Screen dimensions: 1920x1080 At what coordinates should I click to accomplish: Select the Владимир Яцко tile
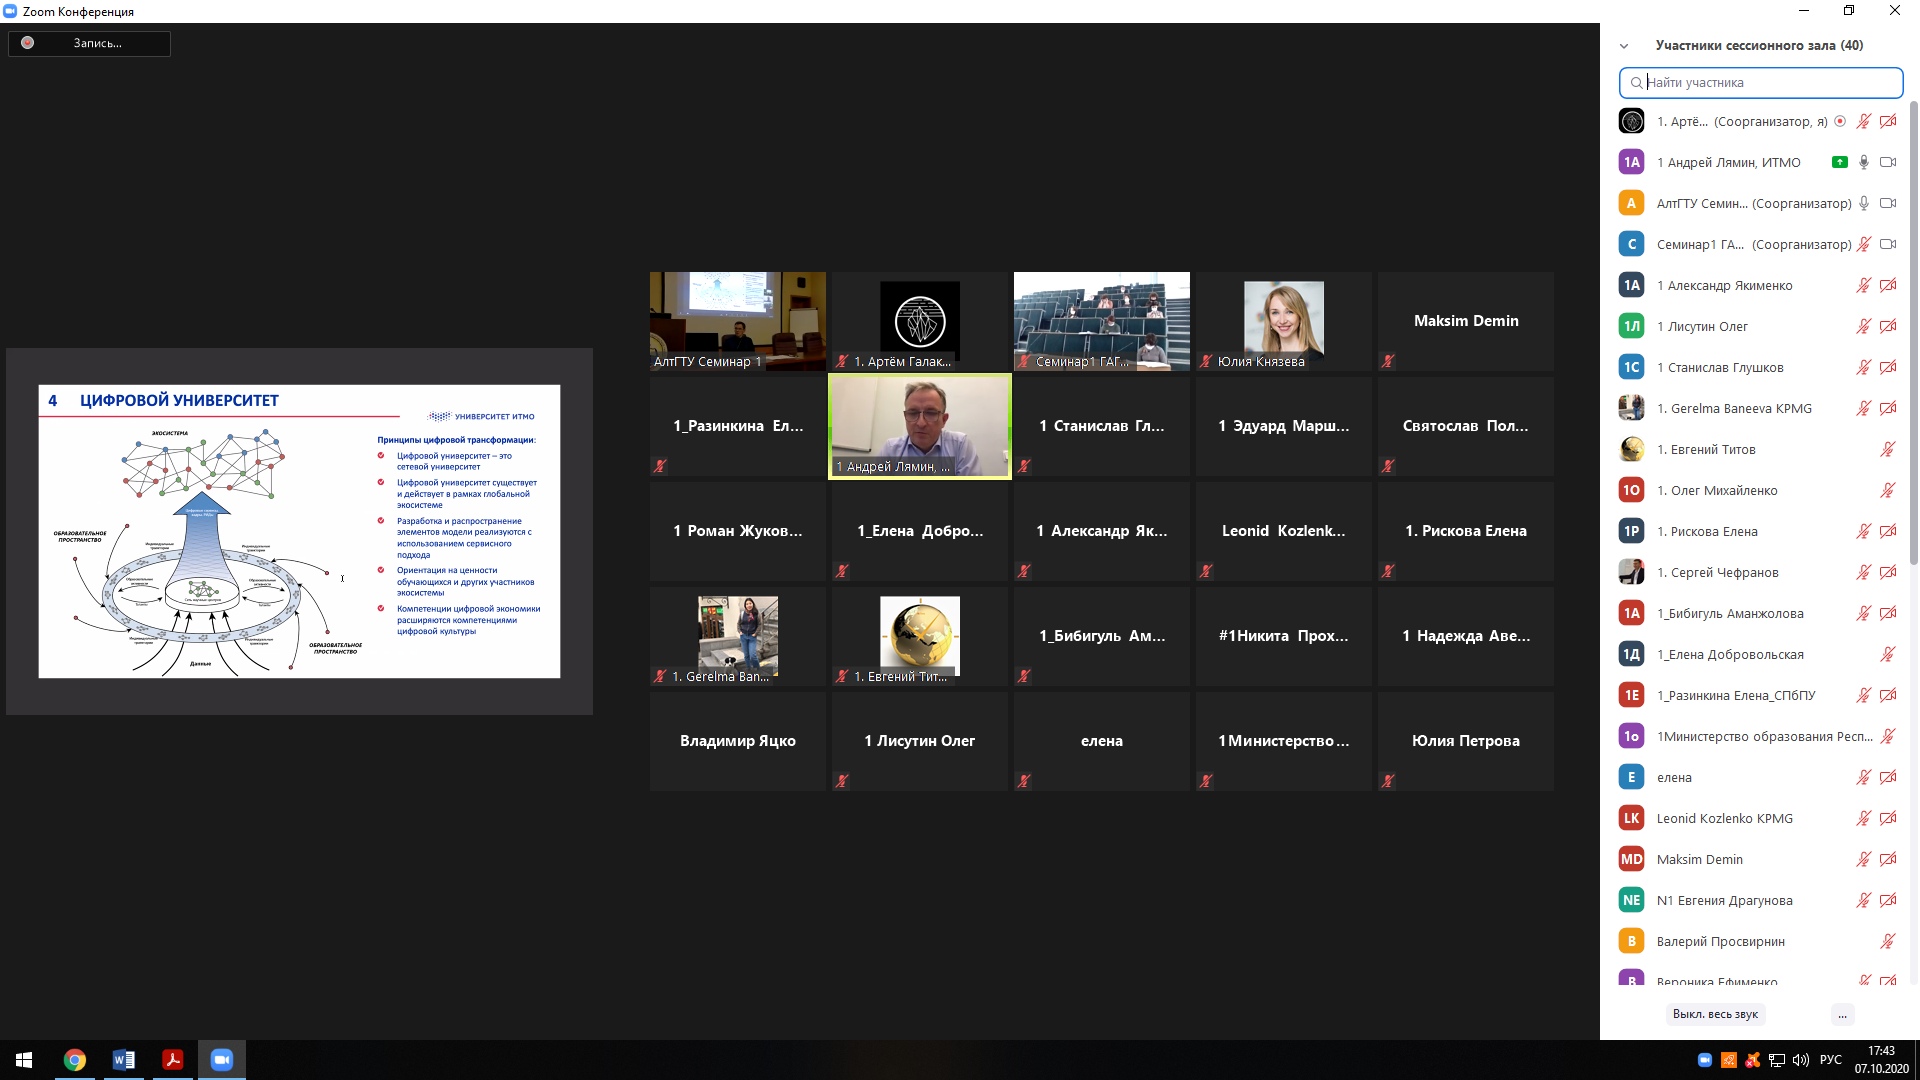pos(738,741)
